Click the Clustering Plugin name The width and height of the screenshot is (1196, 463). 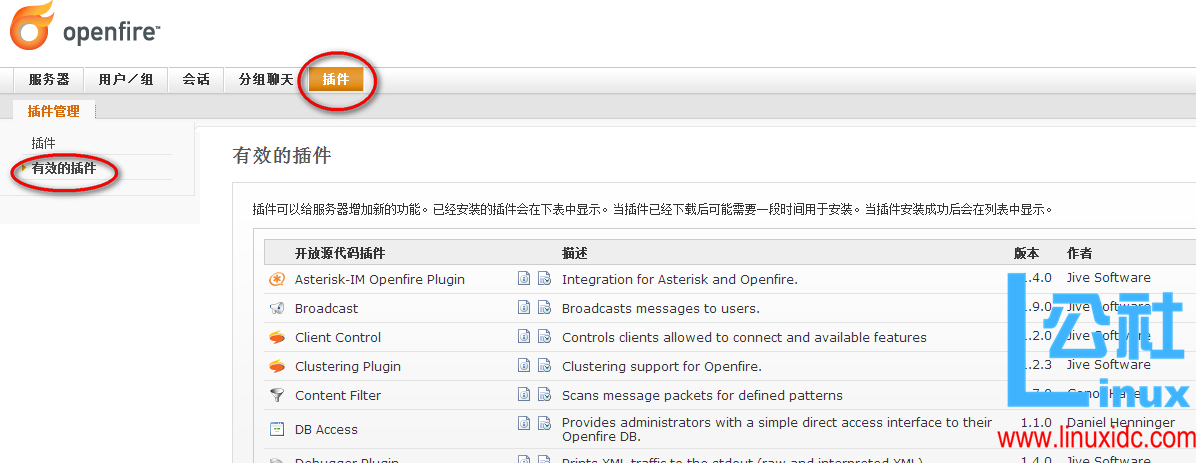(x=348, y=366)
